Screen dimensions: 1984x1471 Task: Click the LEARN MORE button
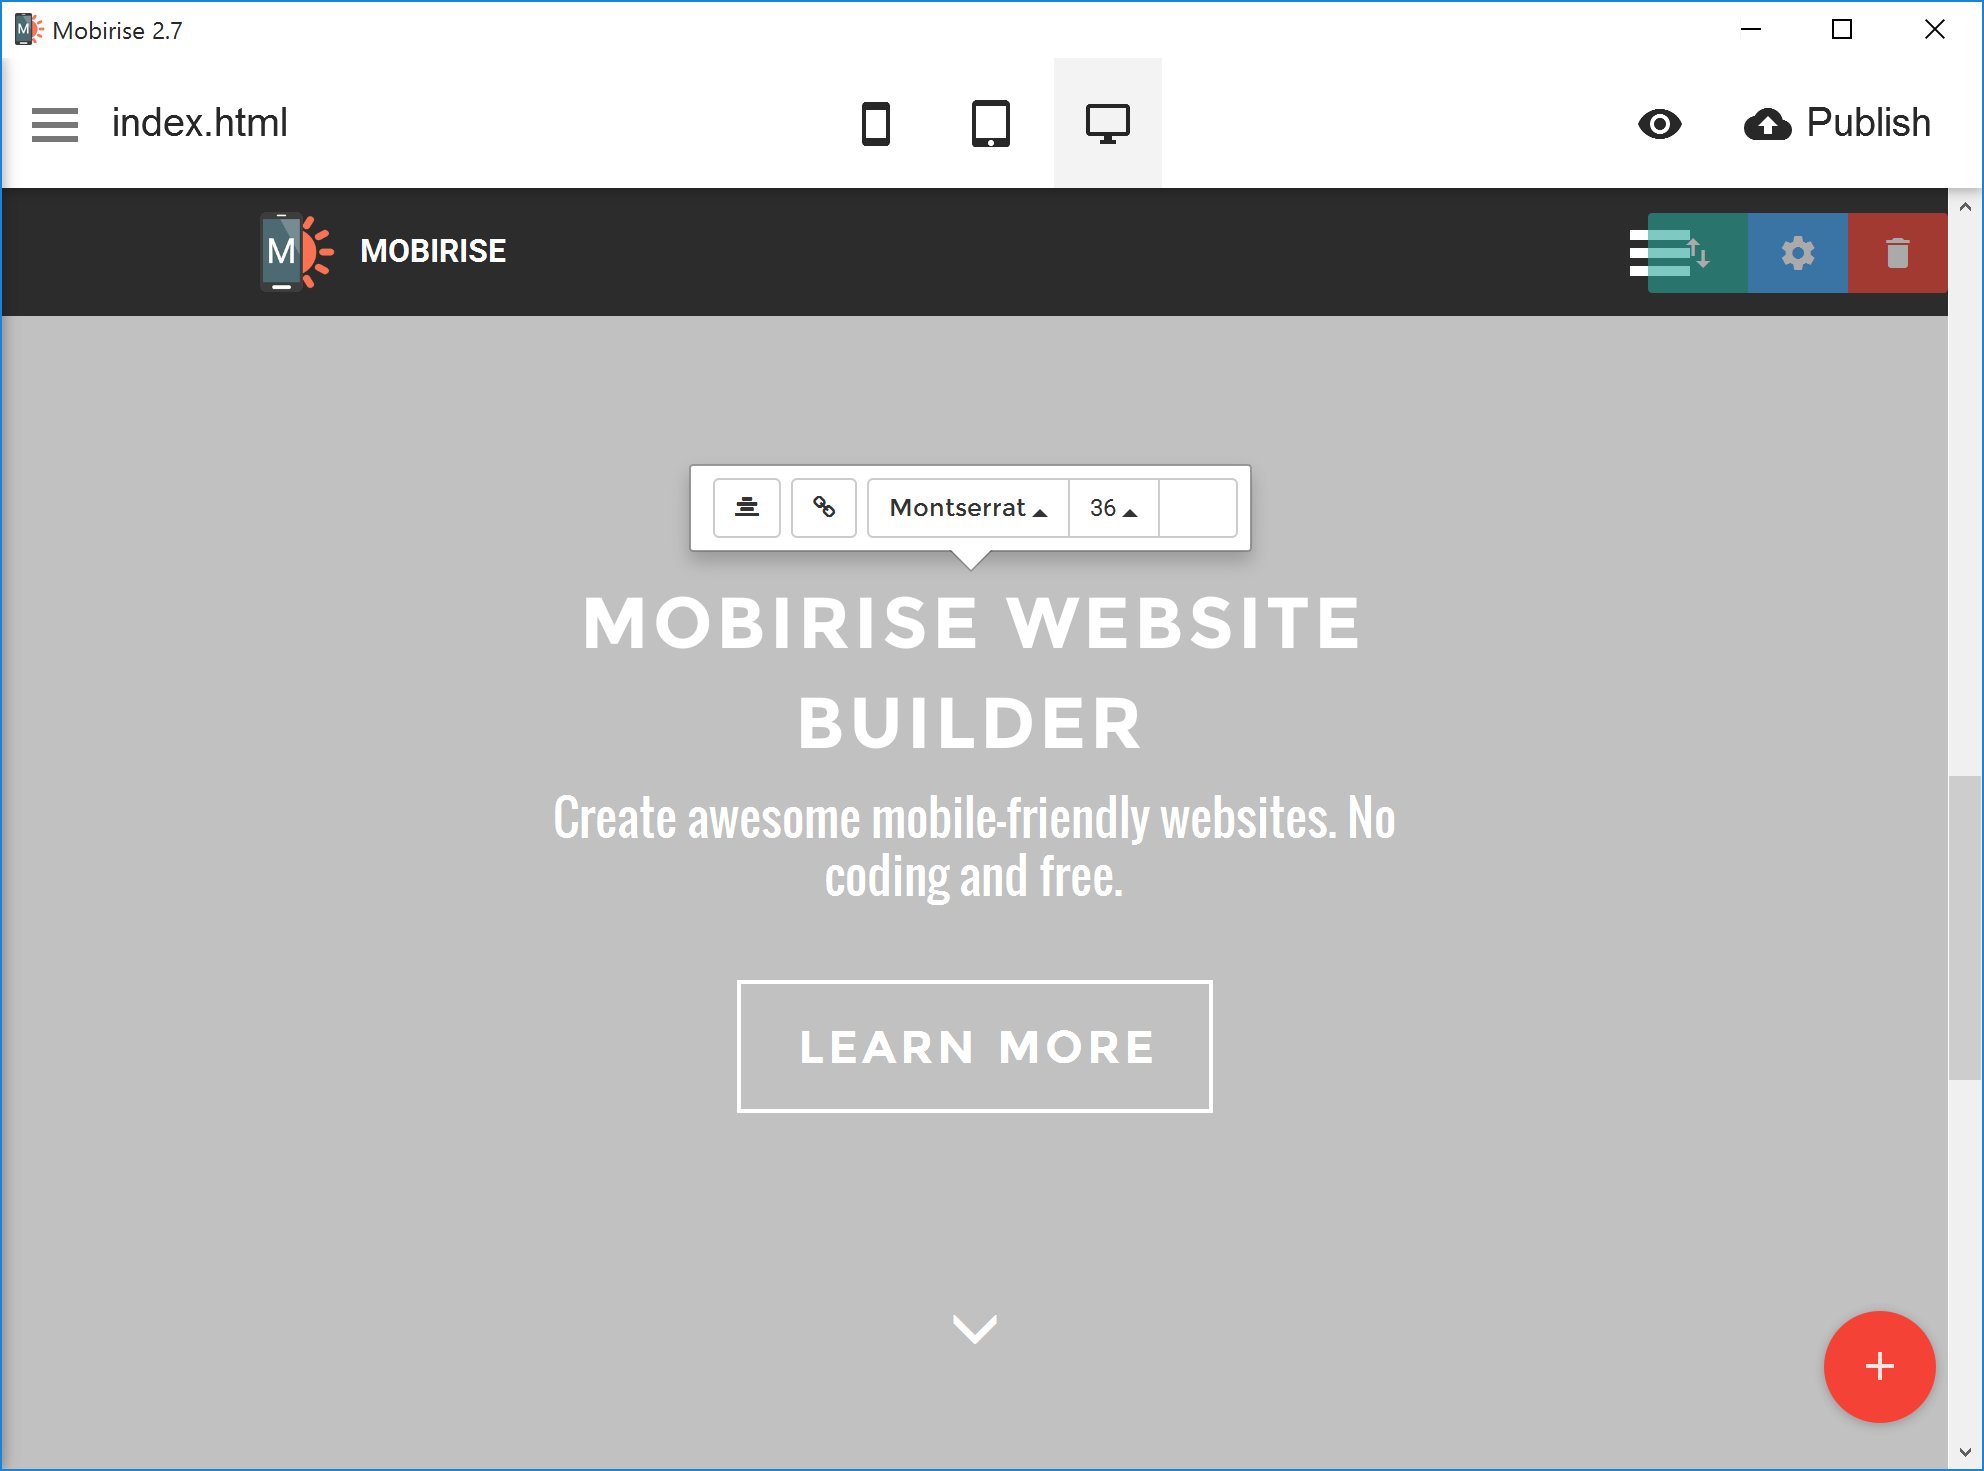[x=973, y=1043]
